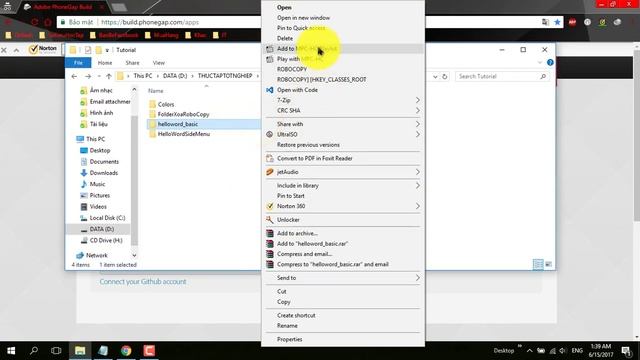Screen dimensions: 640x360
Task: Switch to details view icon in Explorer
Action: tap(538, 264)
